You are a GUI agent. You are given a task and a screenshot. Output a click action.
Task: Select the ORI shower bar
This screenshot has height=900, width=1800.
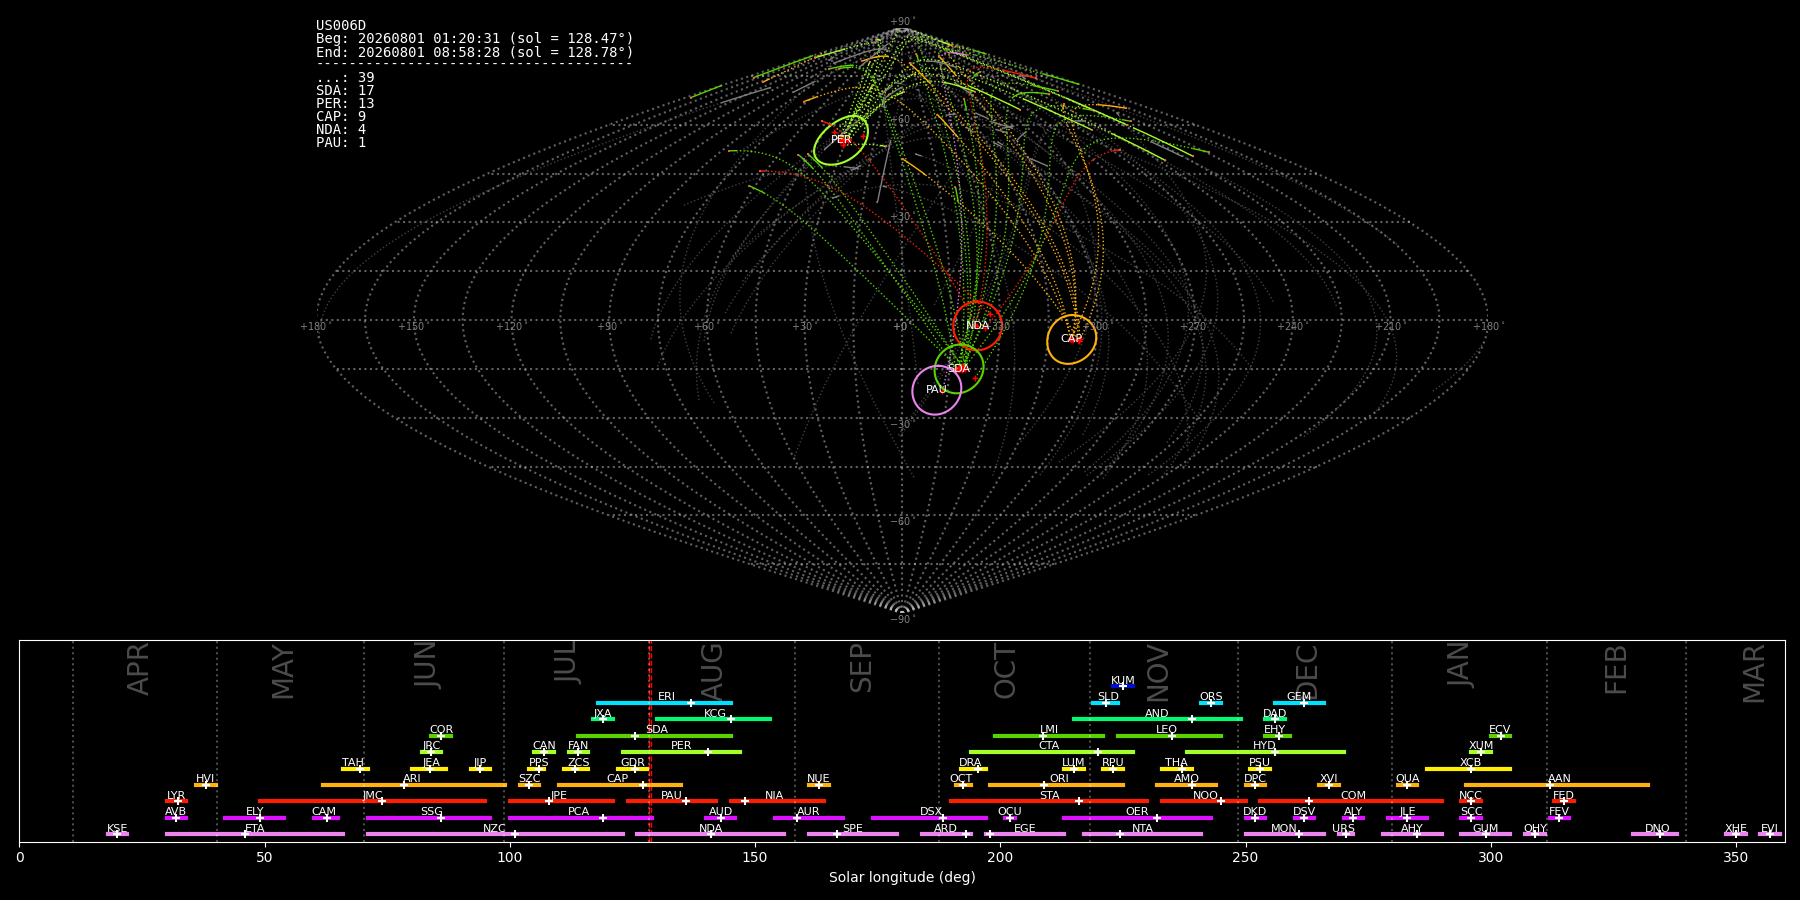pyautogui.click(x=1056, y=785)
